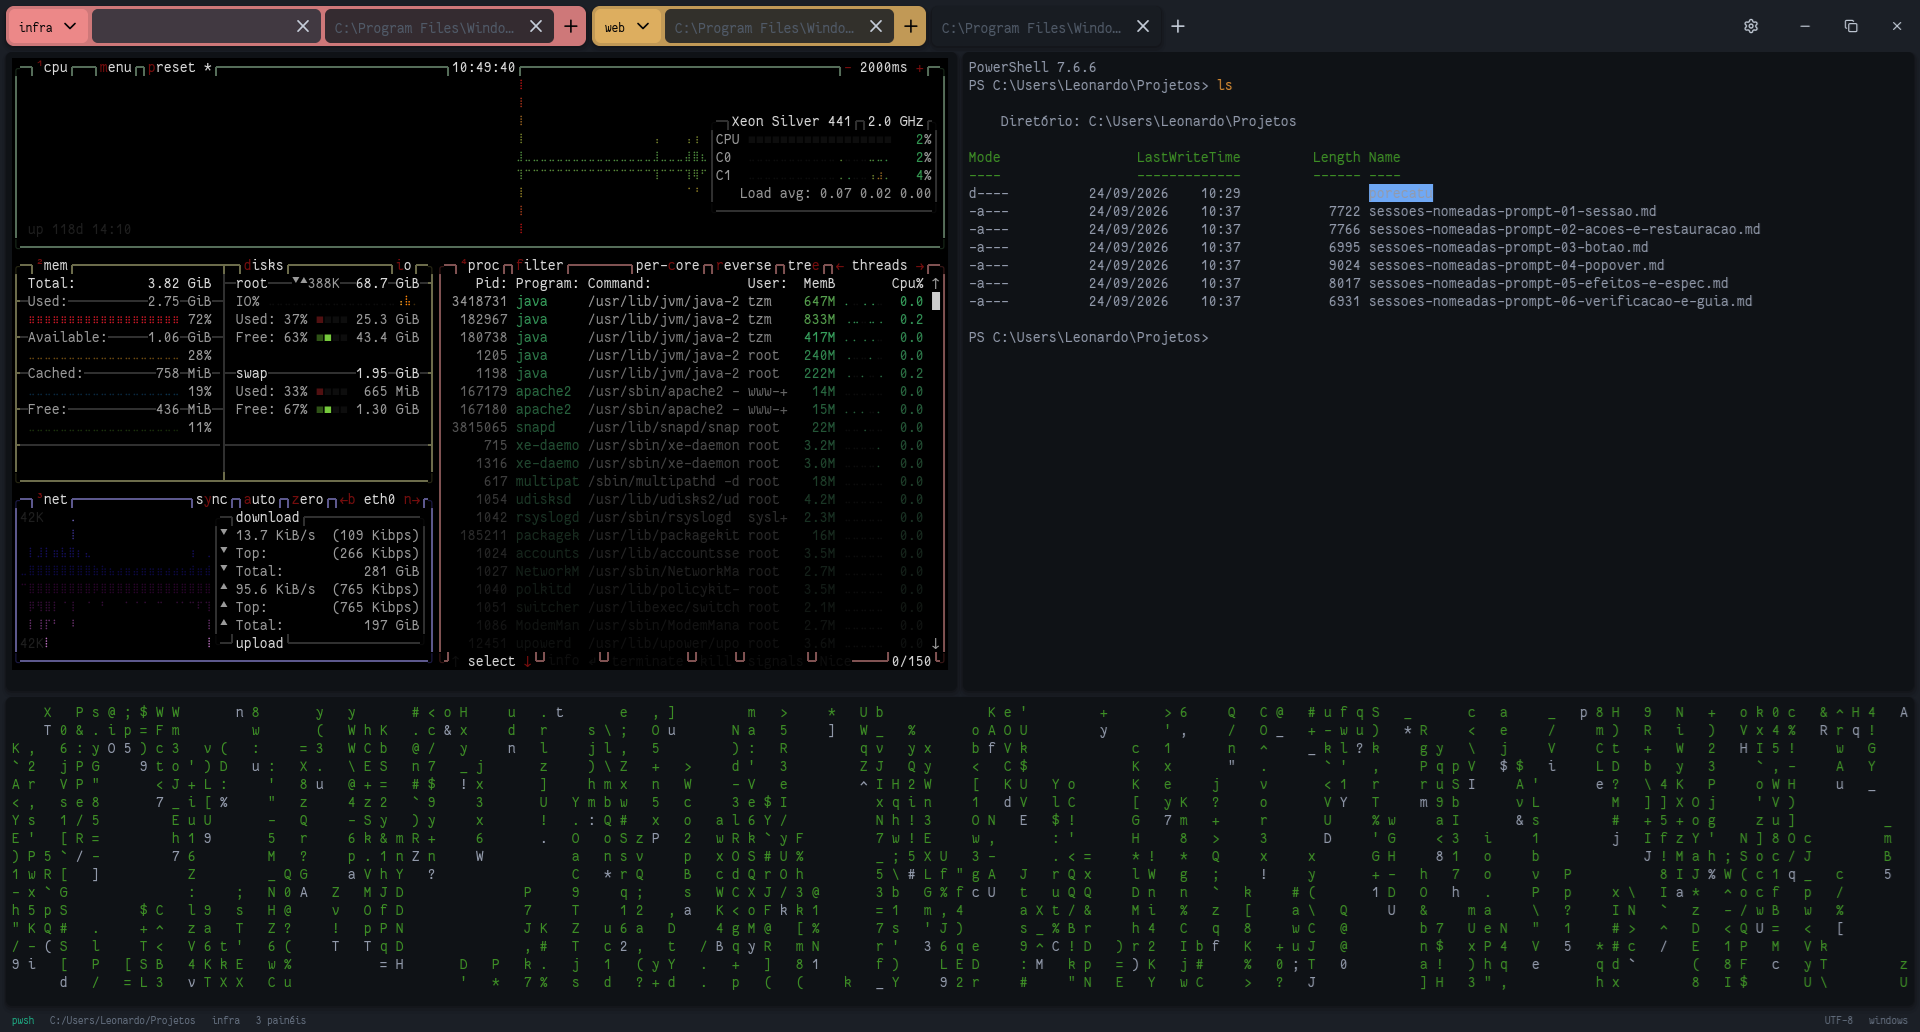Switch to C:\Program Files tab in infra group

pyautogui.click(x=438, y=27)
